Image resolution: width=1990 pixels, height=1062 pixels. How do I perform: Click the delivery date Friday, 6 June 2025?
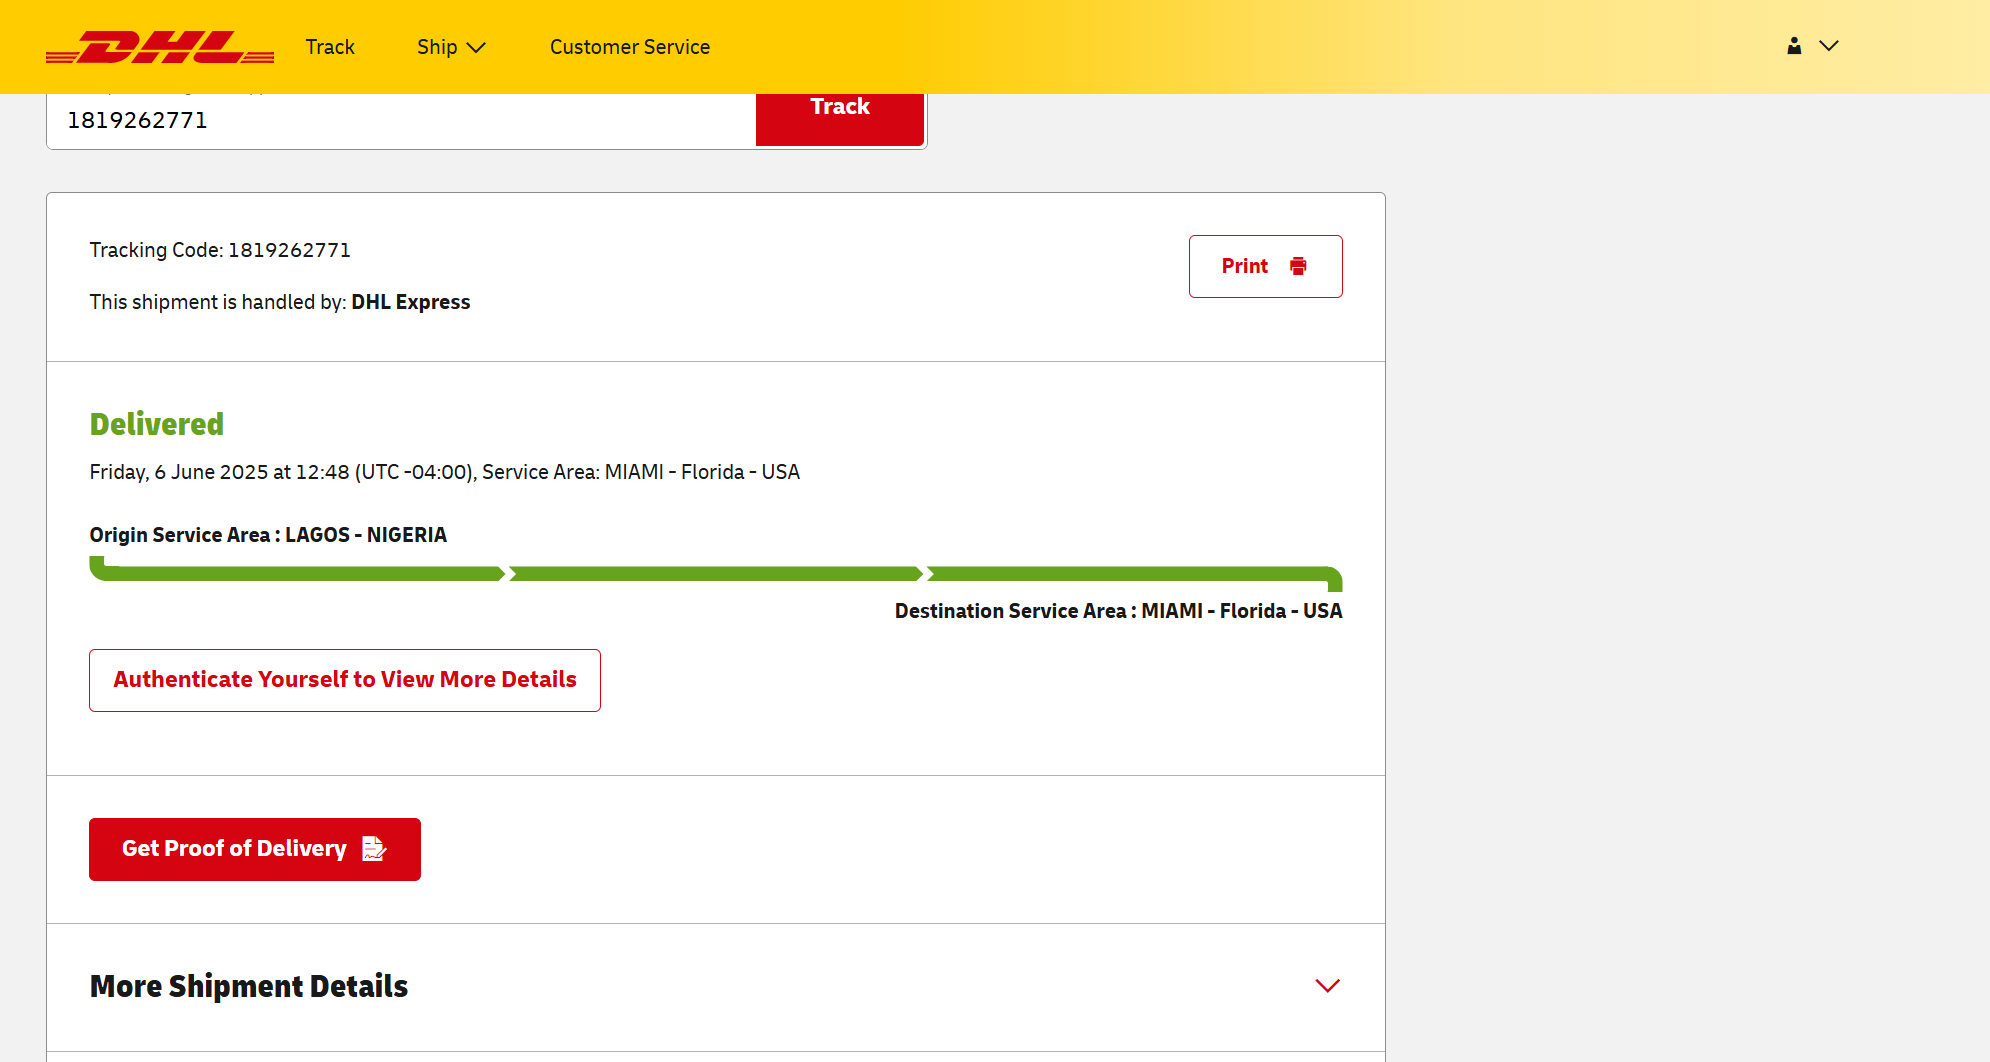pos(179,472)
